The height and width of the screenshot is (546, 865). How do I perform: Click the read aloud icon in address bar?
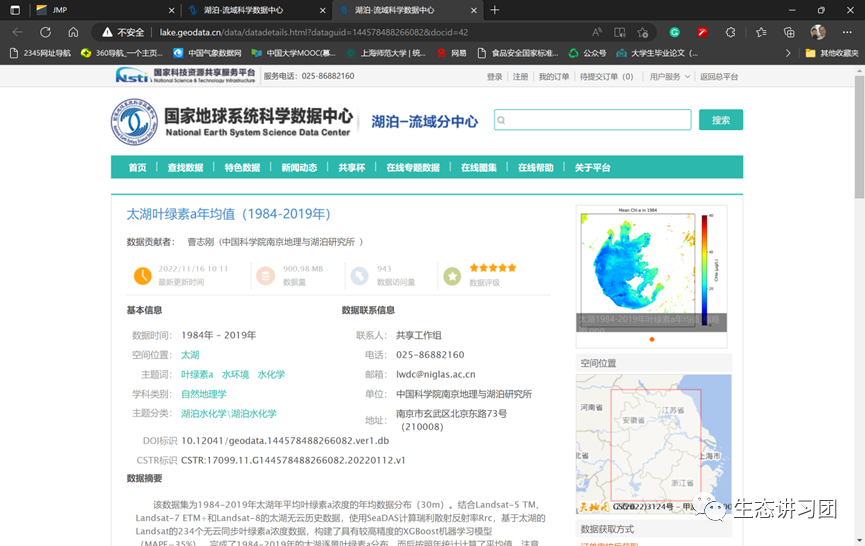597,33
